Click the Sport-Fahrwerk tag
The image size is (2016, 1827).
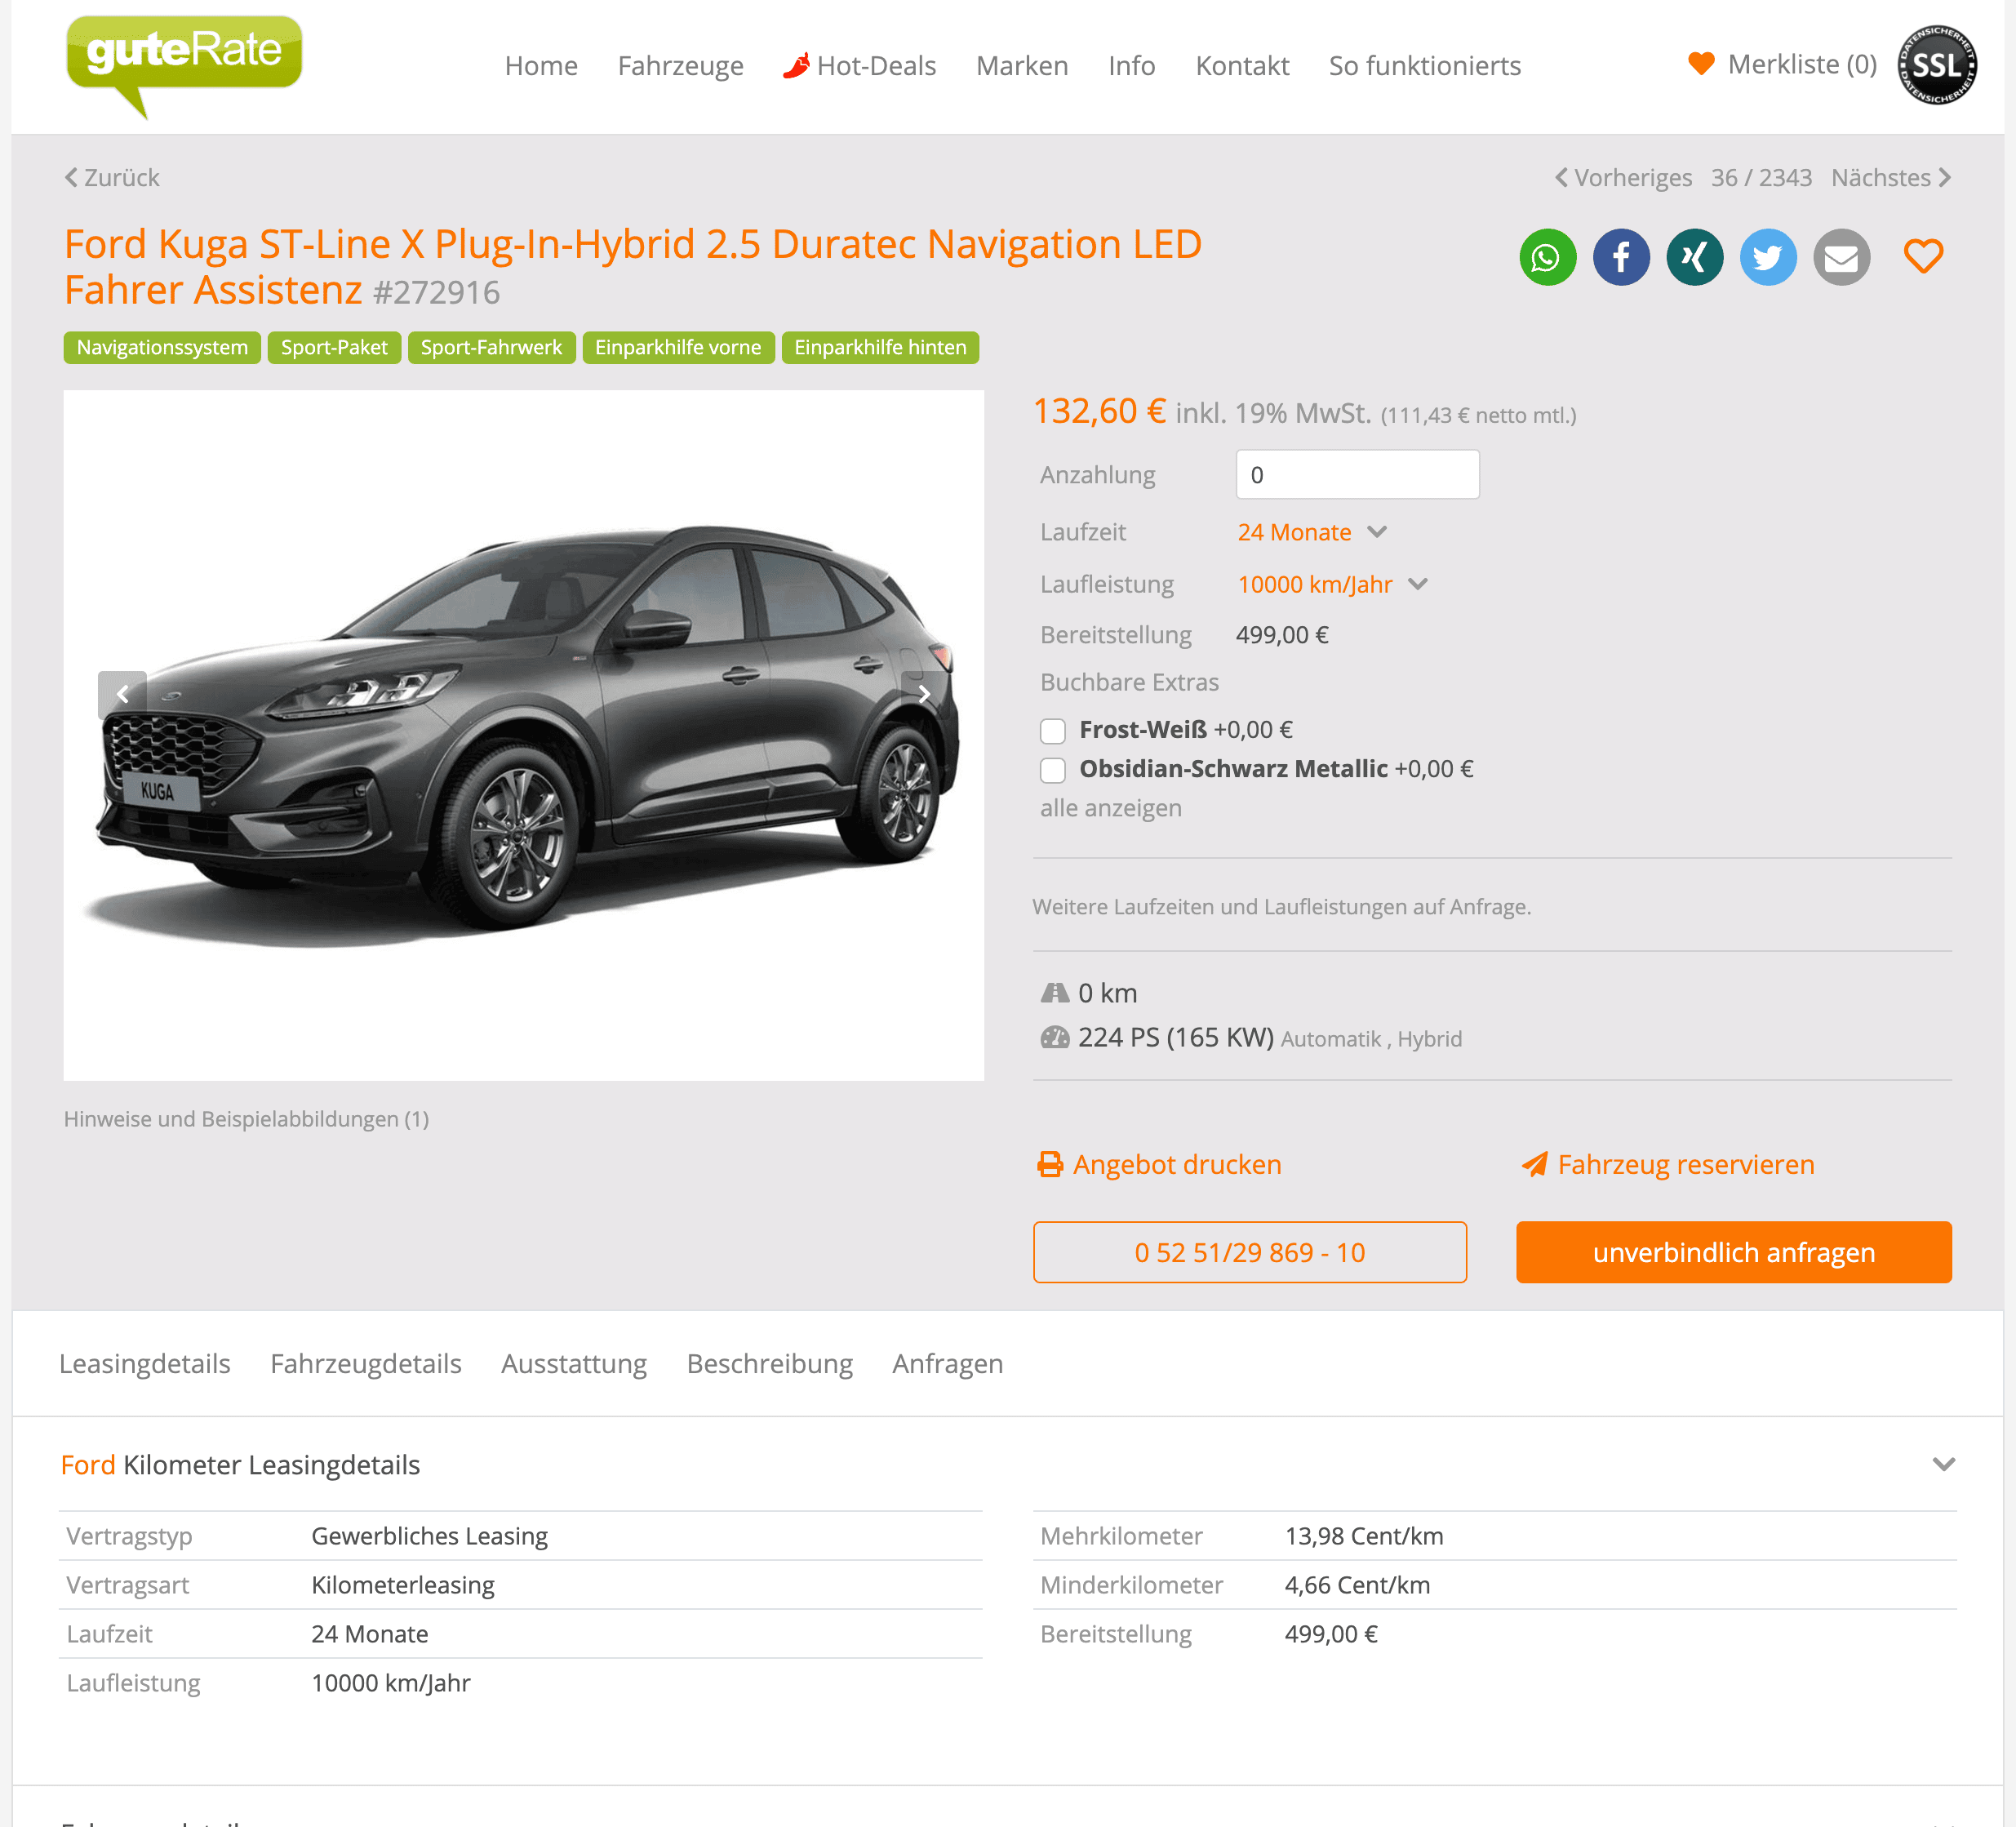click(x=491, y=347)
